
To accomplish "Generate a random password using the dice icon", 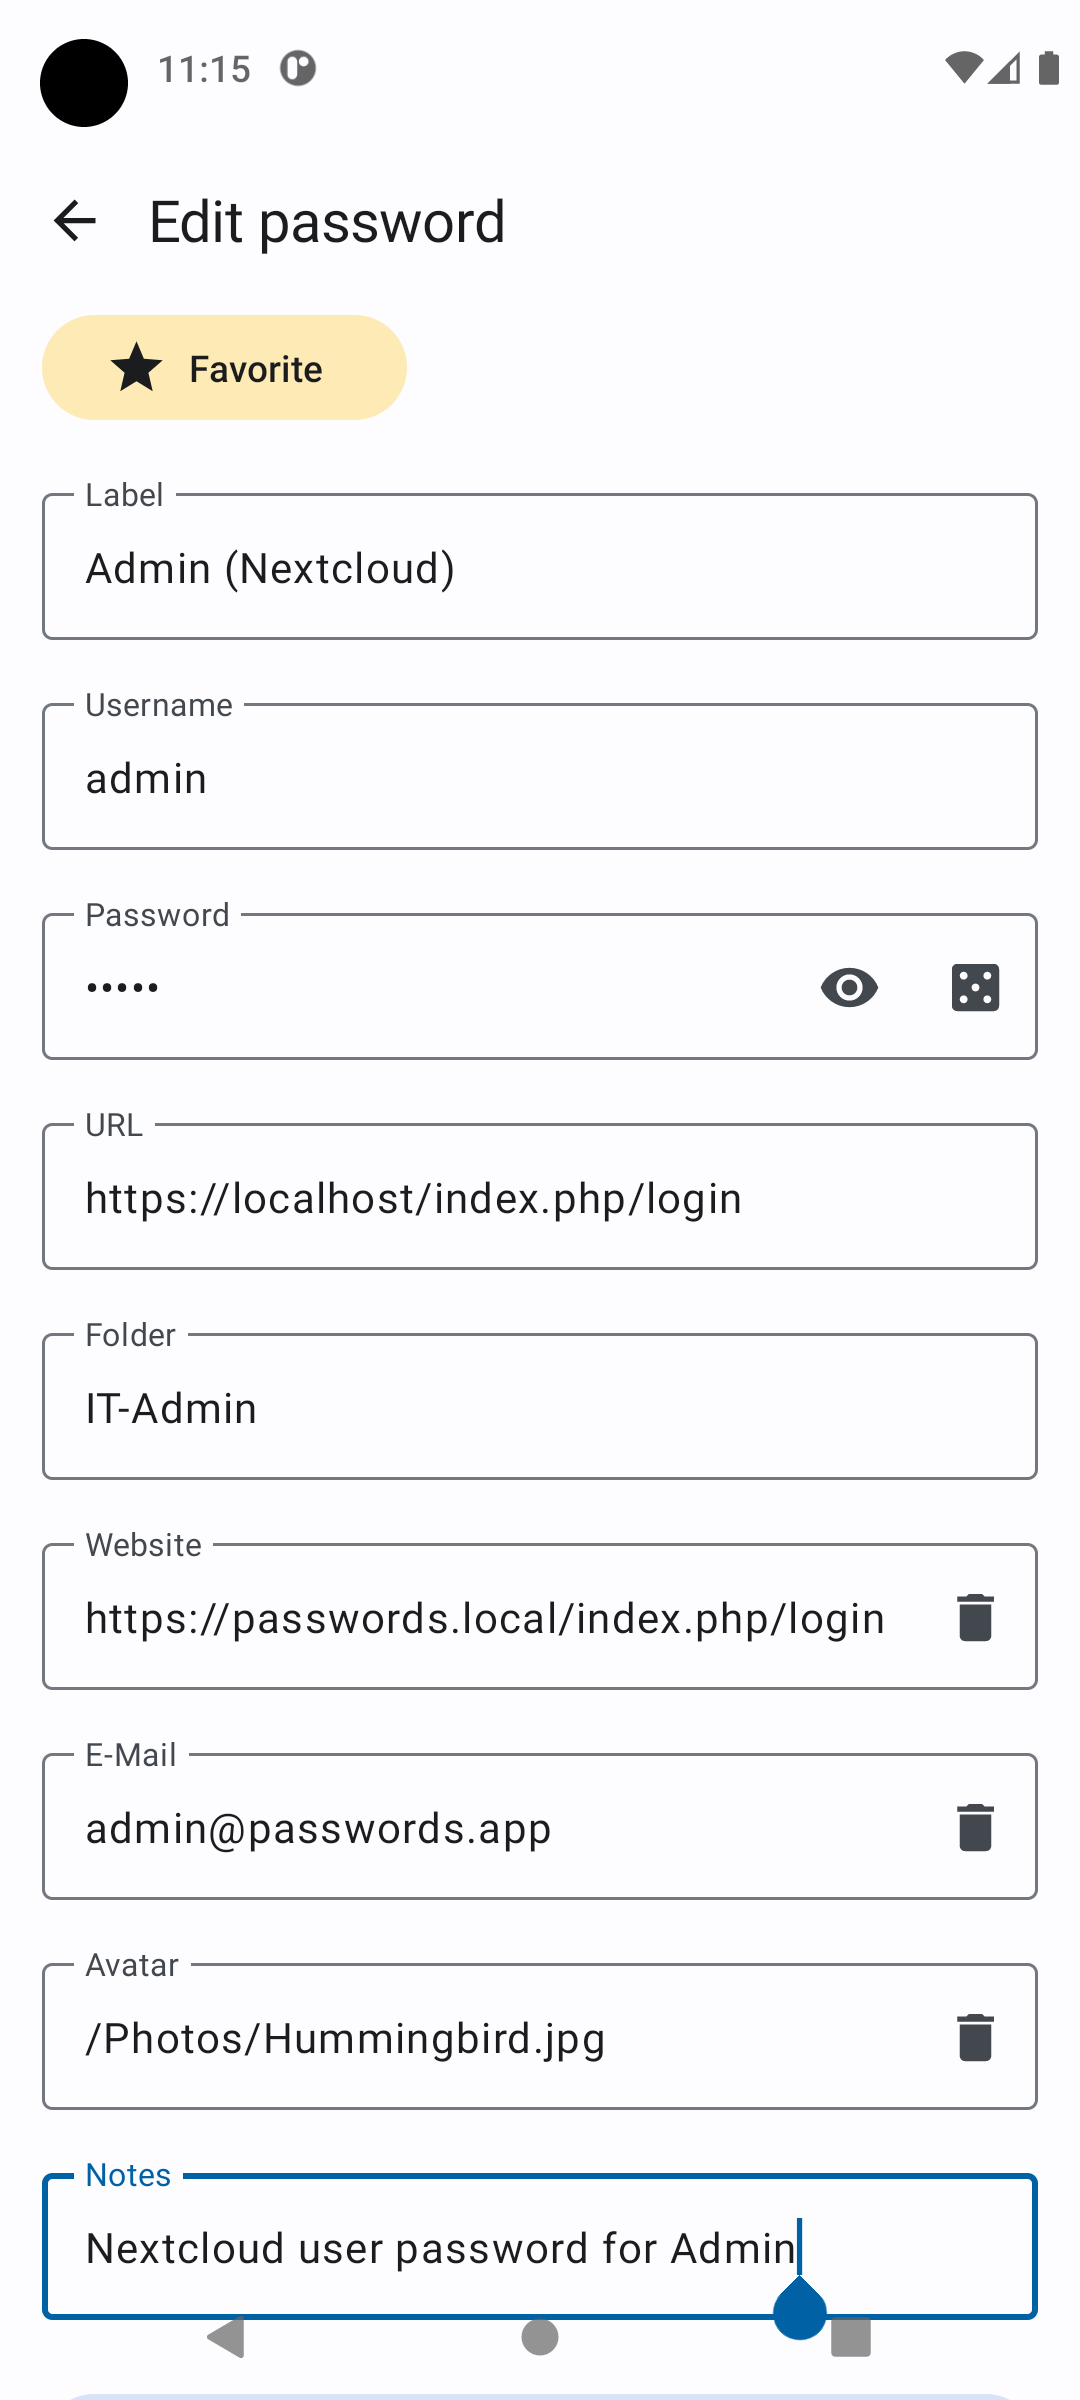I will point(975,987).
